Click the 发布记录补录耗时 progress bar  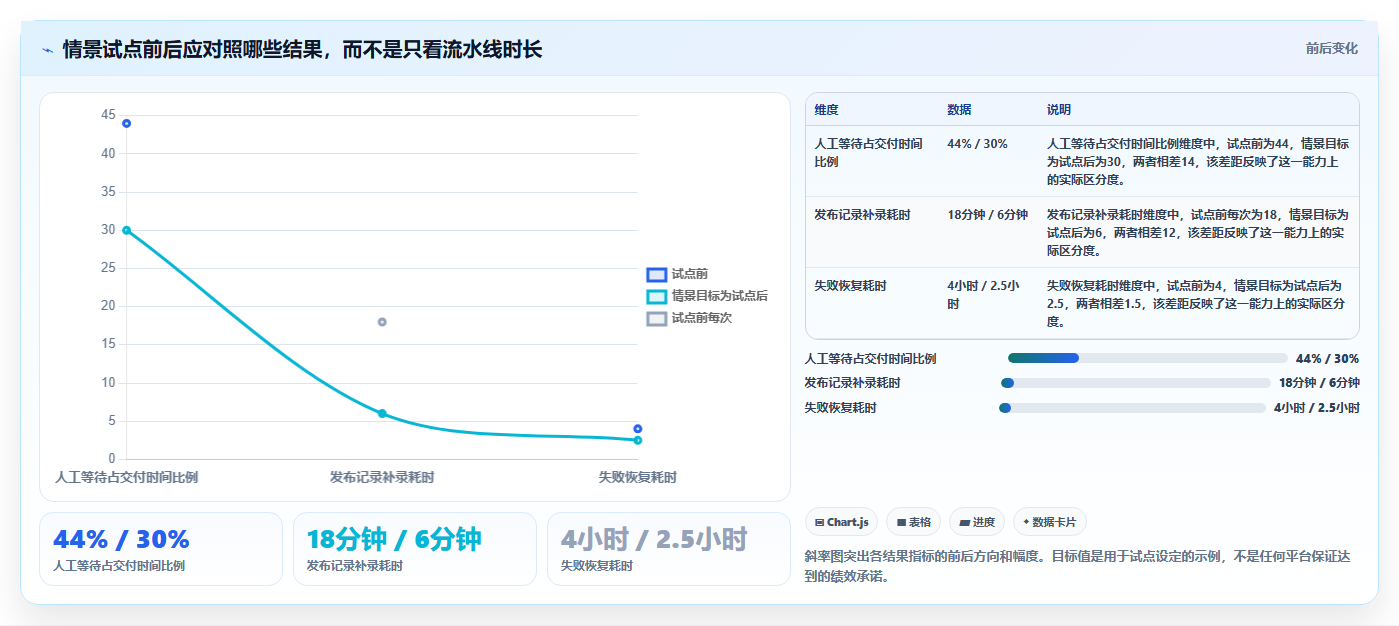[x=1135, y=383]
